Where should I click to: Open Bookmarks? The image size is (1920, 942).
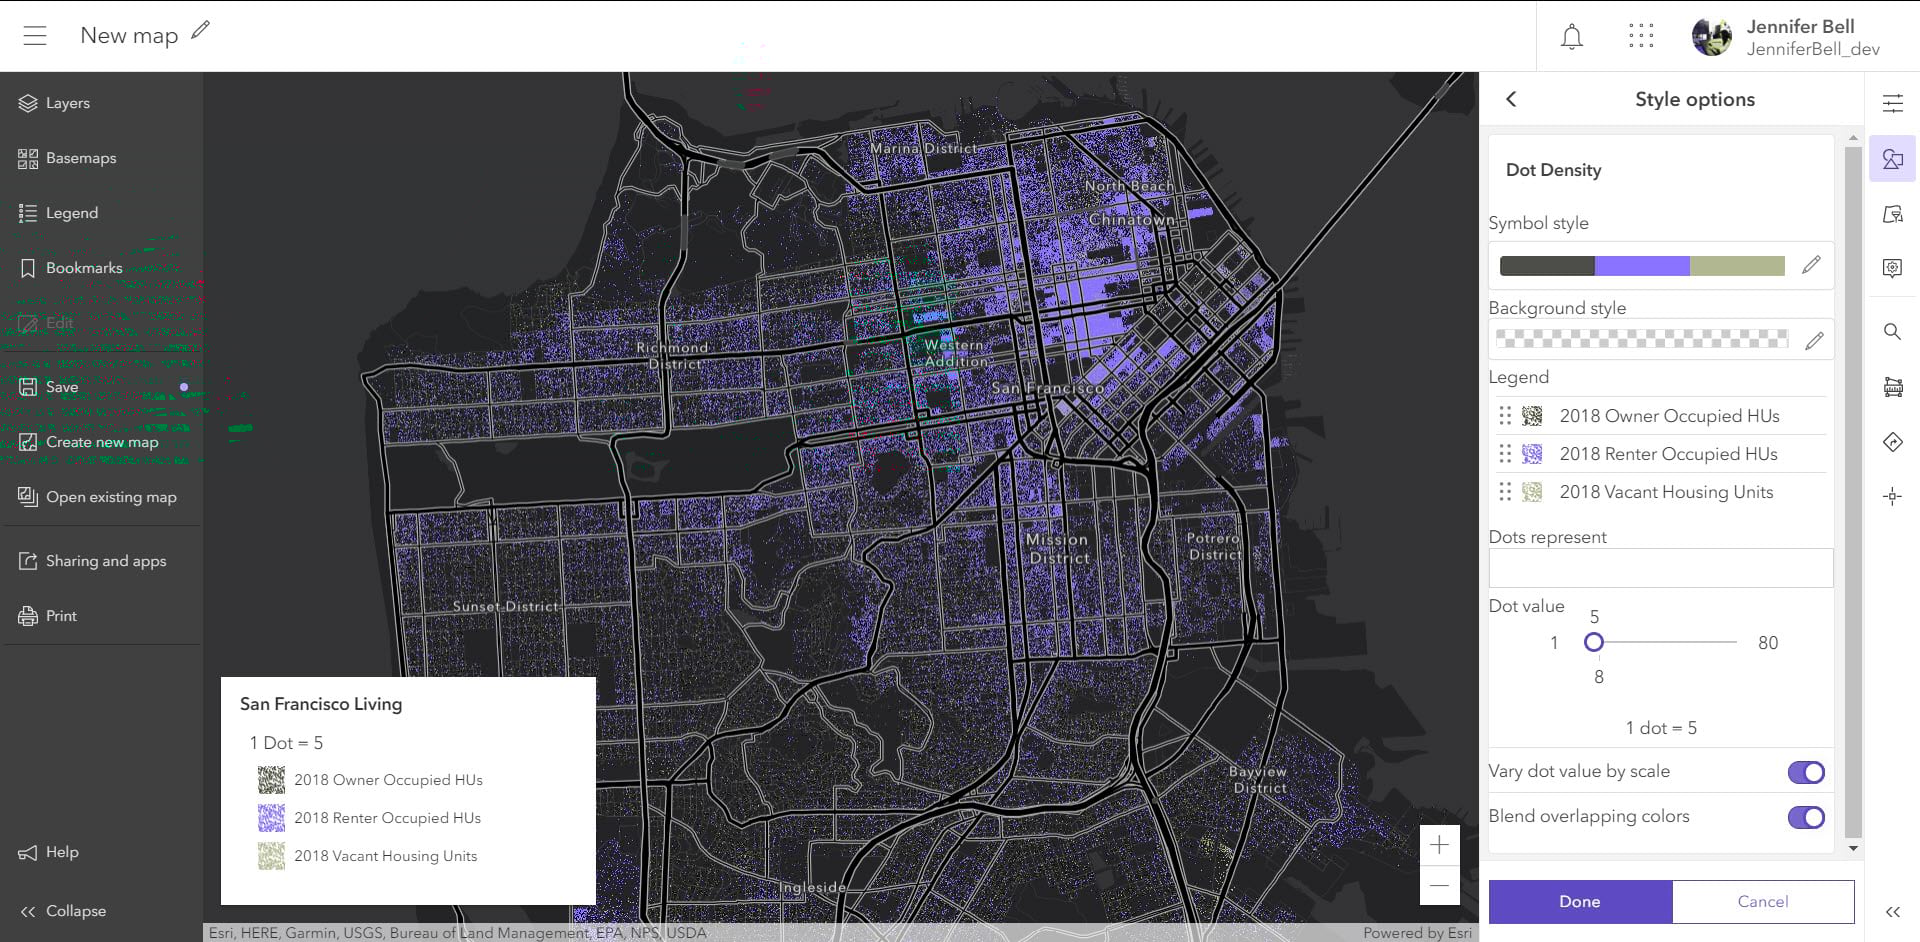coord(84,268)
